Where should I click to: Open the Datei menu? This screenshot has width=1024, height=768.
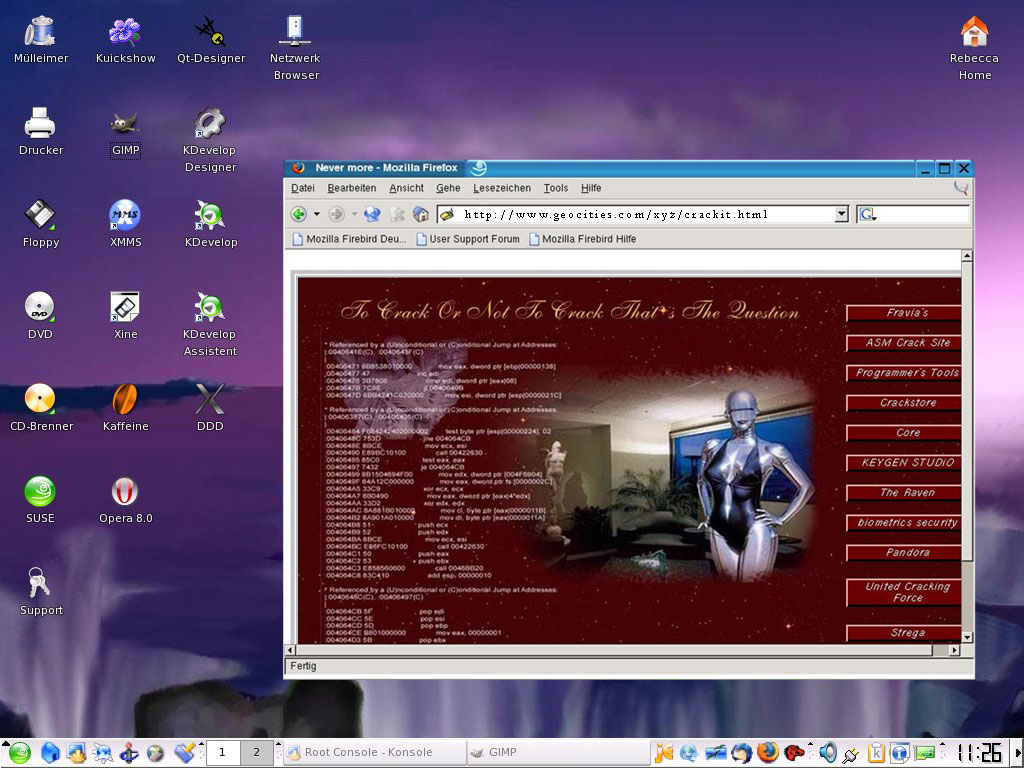click(x=302, y=188)
